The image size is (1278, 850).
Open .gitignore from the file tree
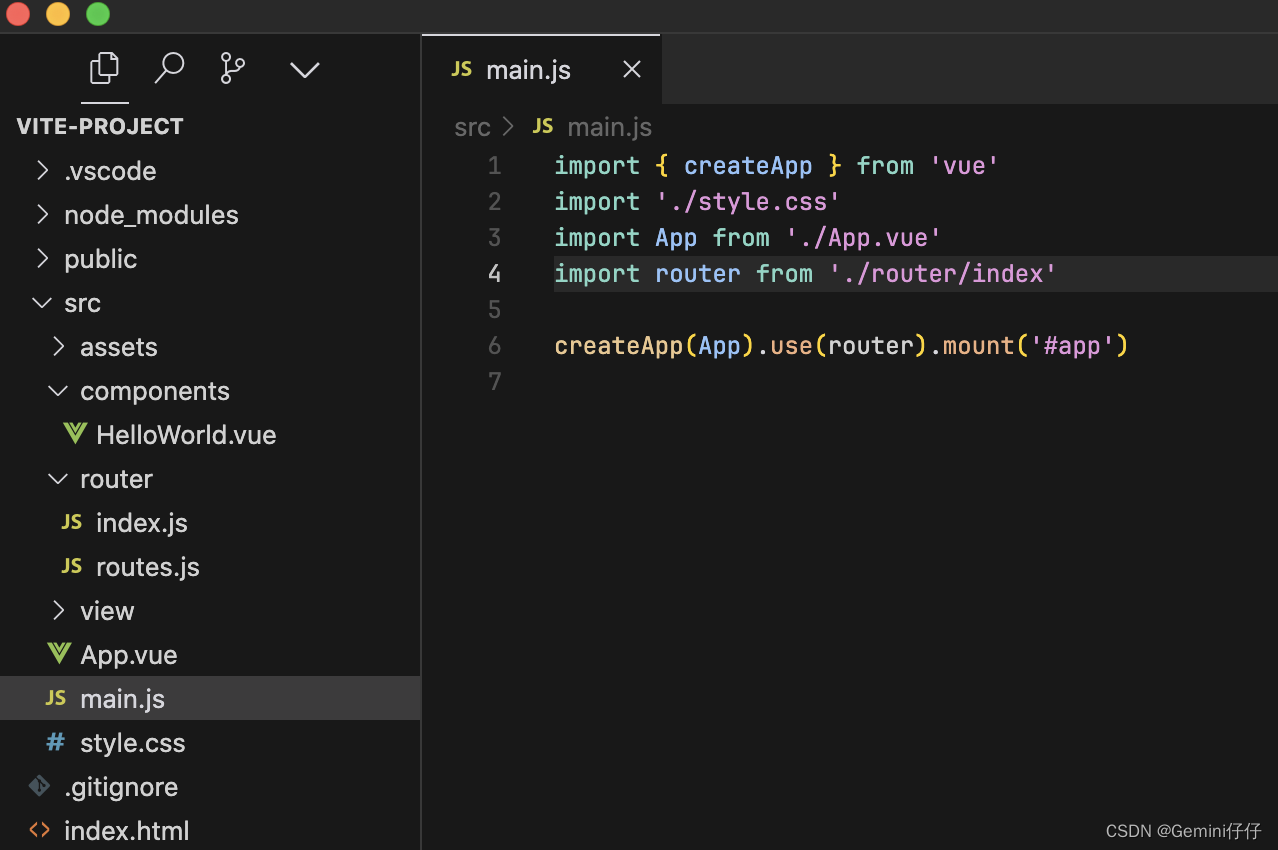click(x=121, y=787)
